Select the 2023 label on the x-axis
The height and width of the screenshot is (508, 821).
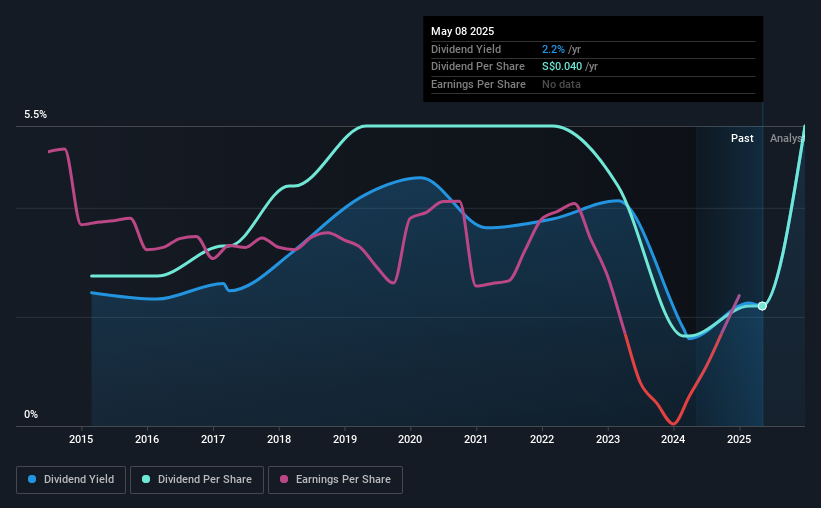tap(608, 439)
